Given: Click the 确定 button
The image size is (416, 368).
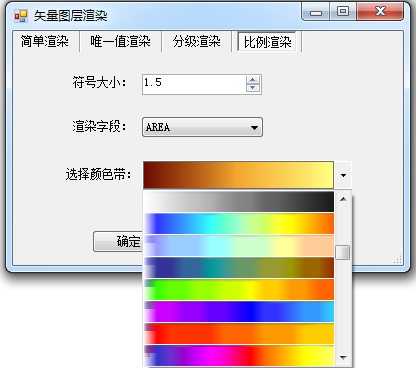Looking at the screenshot, I should (x=119, y=241).
